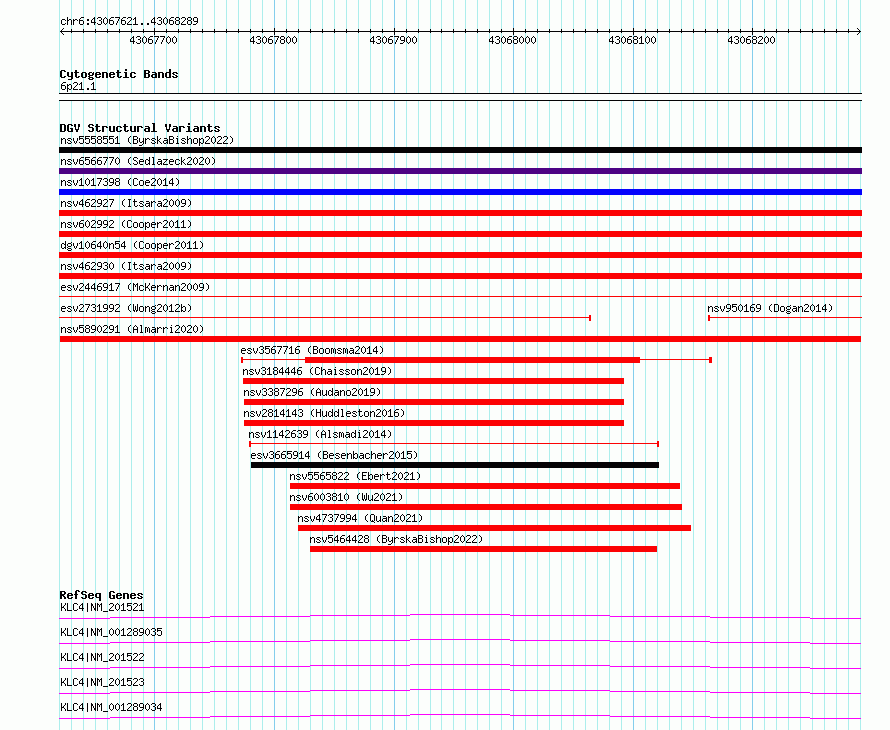Click red bar under nsv5565822 Ebert2021

pos(485,486)
